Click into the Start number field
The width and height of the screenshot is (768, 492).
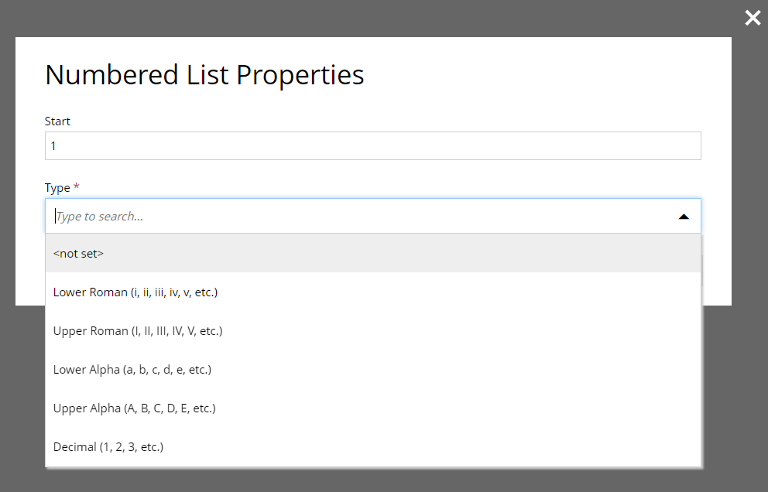pyautogui.click(x=373, y=146)
